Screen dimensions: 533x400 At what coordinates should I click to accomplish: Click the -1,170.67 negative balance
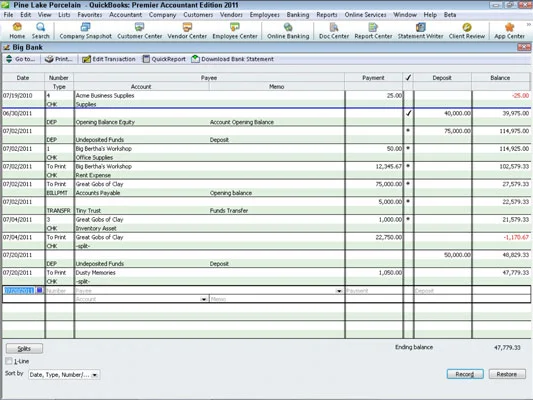click(516, 237)
